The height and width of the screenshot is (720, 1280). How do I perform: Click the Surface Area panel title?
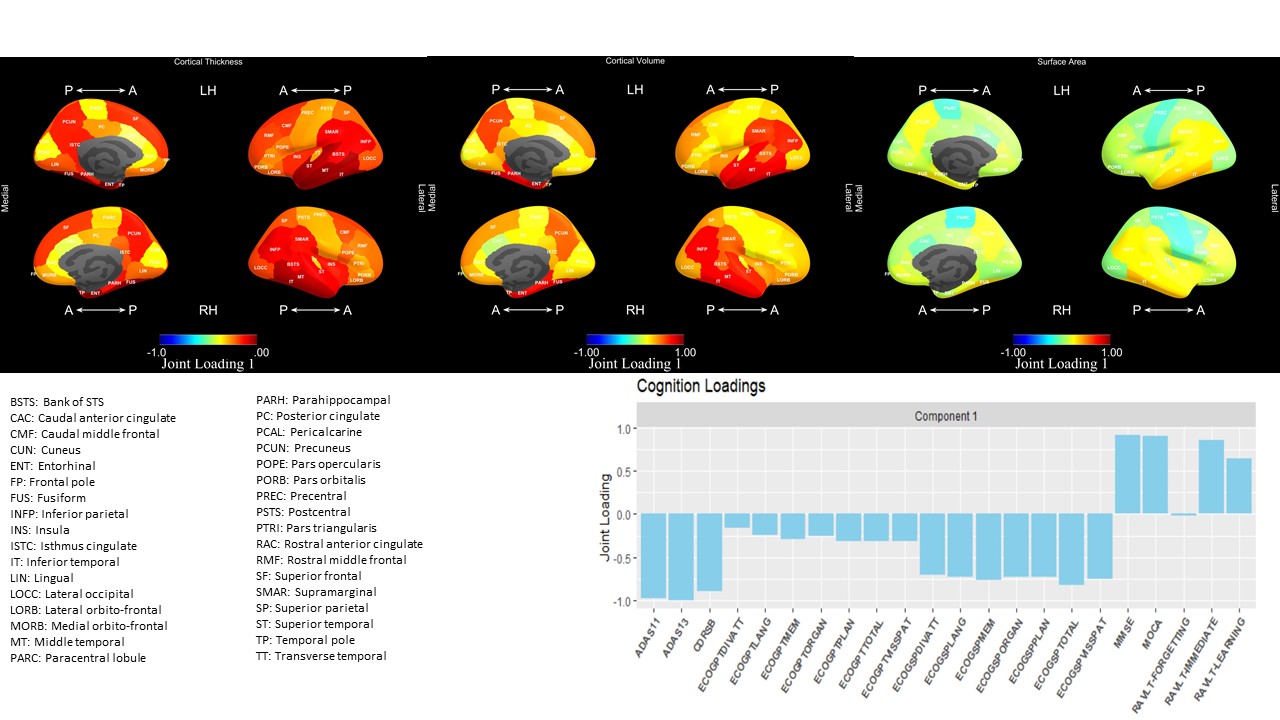(x=1061, y=62)
